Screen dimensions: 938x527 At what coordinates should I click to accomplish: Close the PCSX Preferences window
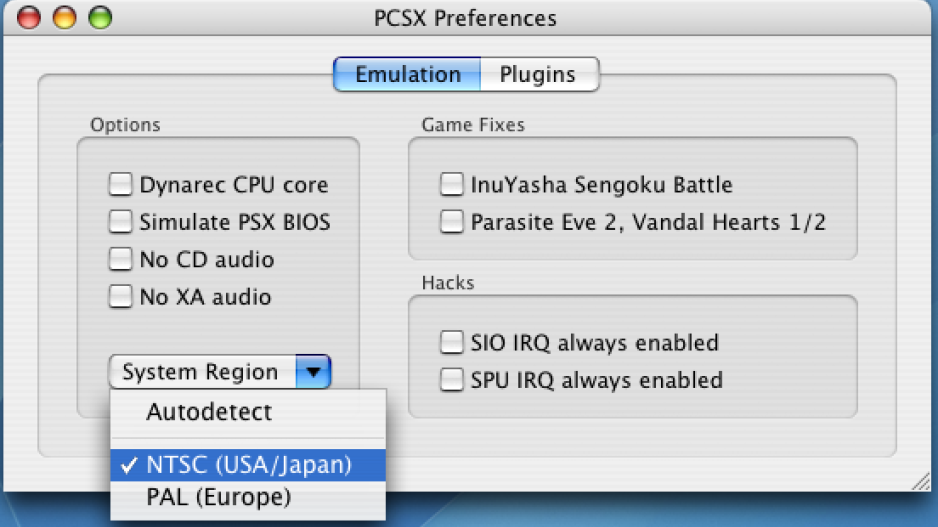tap(29, 17)
